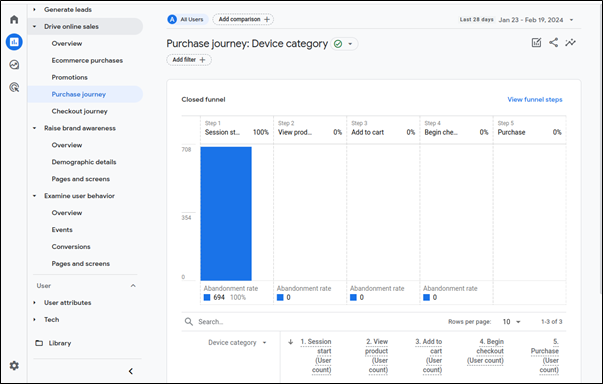Open the Insights sparkline icon

point(570,42)
